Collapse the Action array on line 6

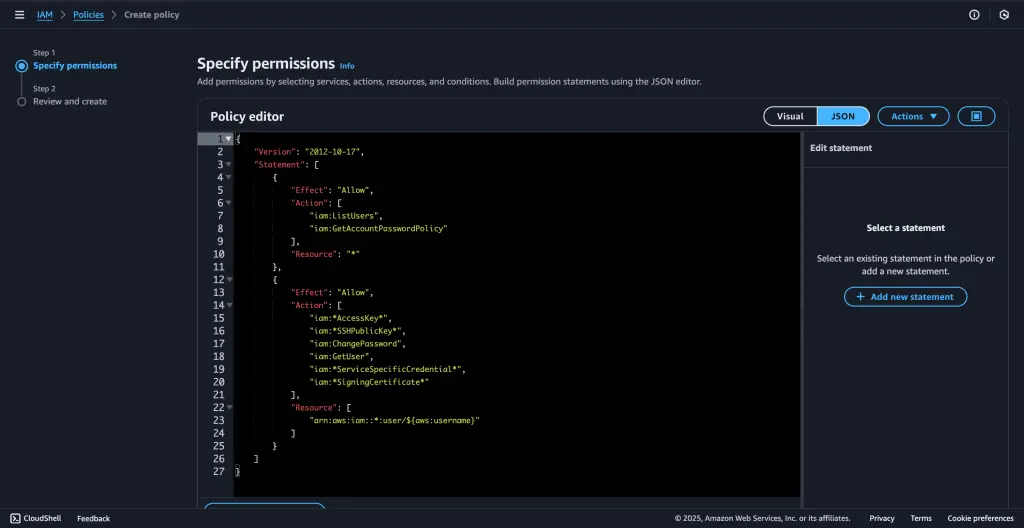[229, 203]
